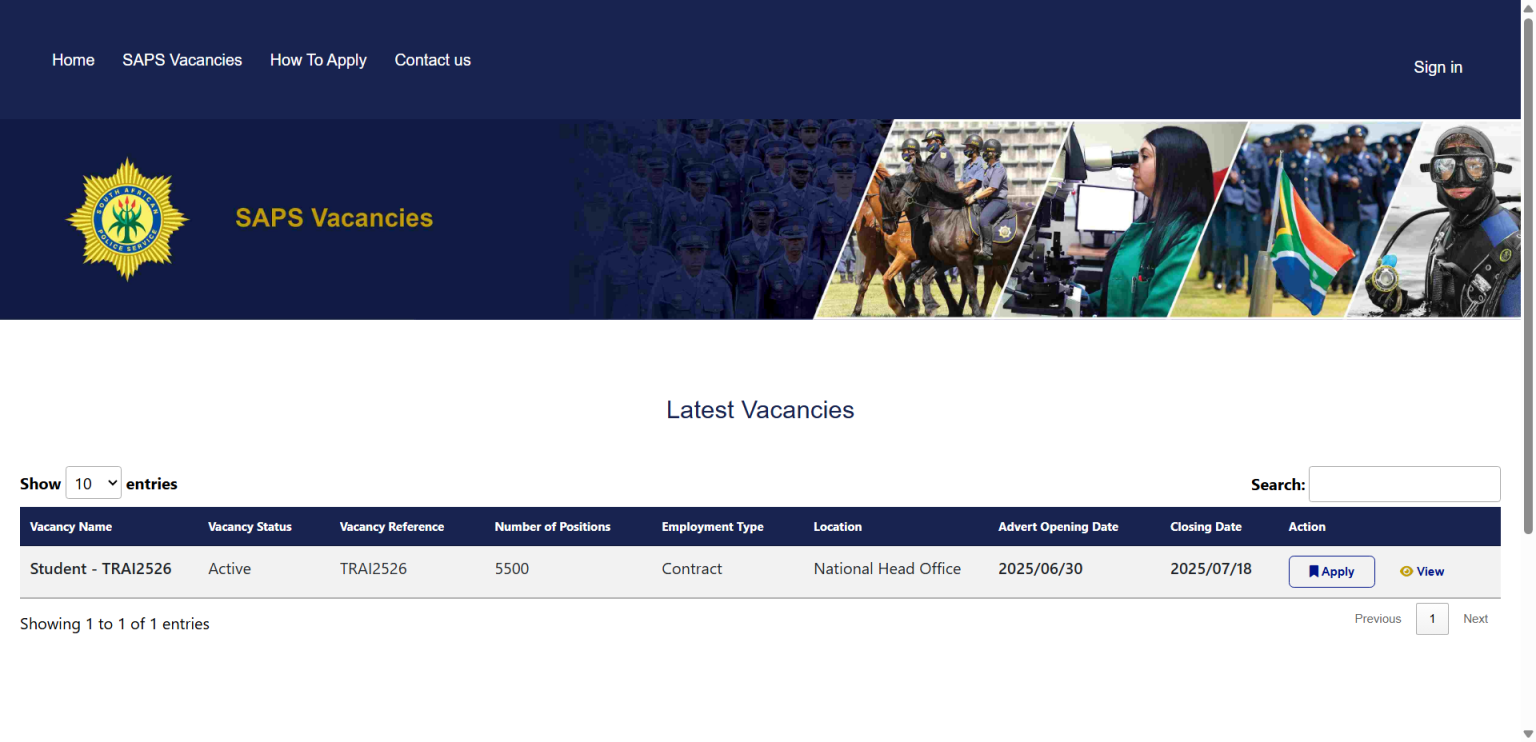Sort the table by Number of Positions
This screenshot has height=742, width=1536.
[x=552, y=526]
